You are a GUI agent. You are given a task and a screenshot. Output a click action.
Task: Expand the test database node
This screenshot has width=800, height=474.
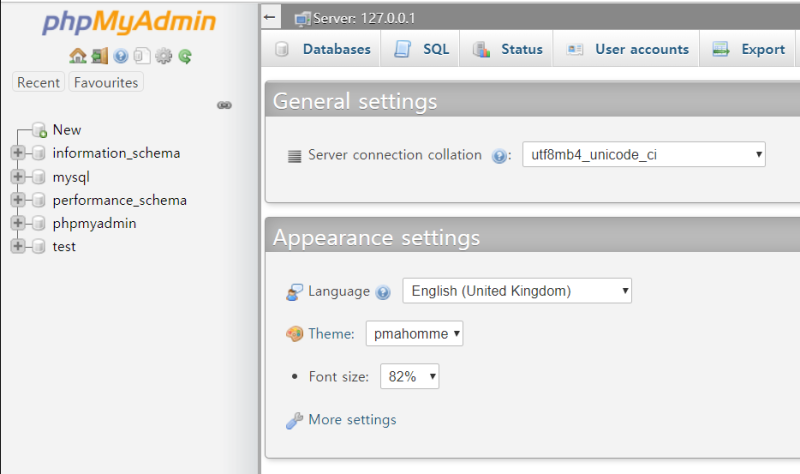[x=18, y=246]
